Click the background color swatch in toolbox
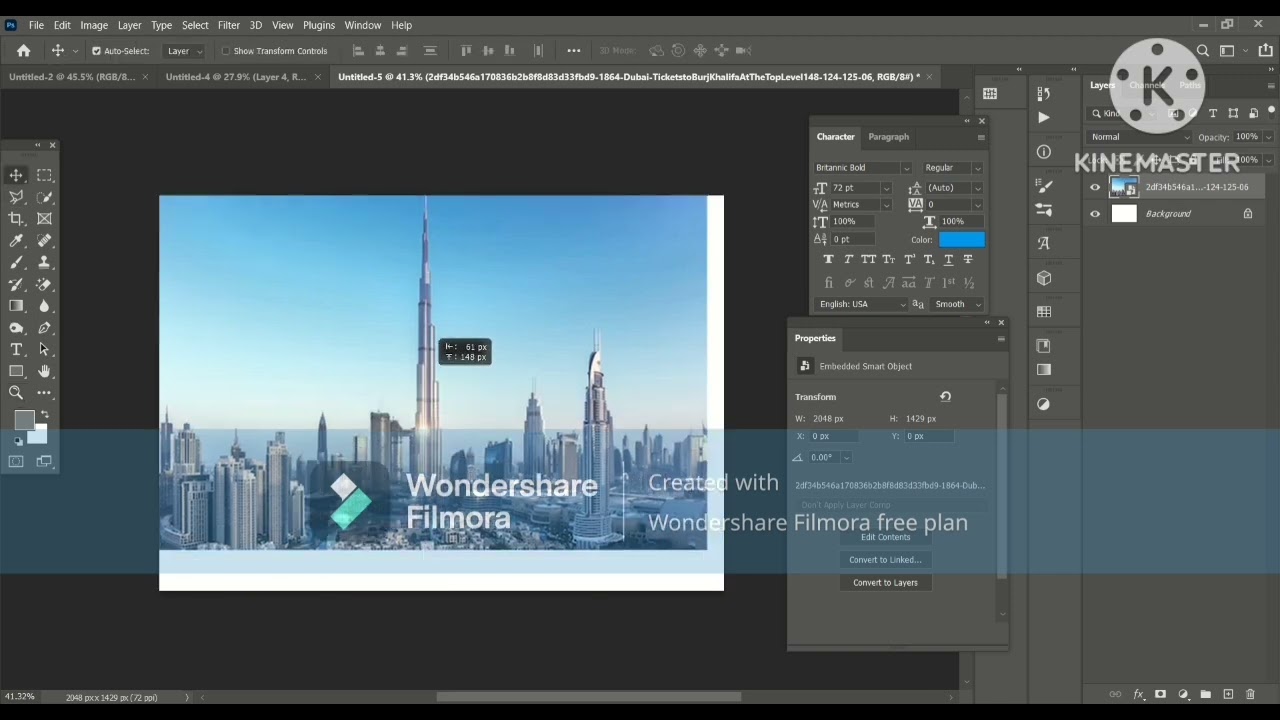1280x720 pixels. pos(39,435)
